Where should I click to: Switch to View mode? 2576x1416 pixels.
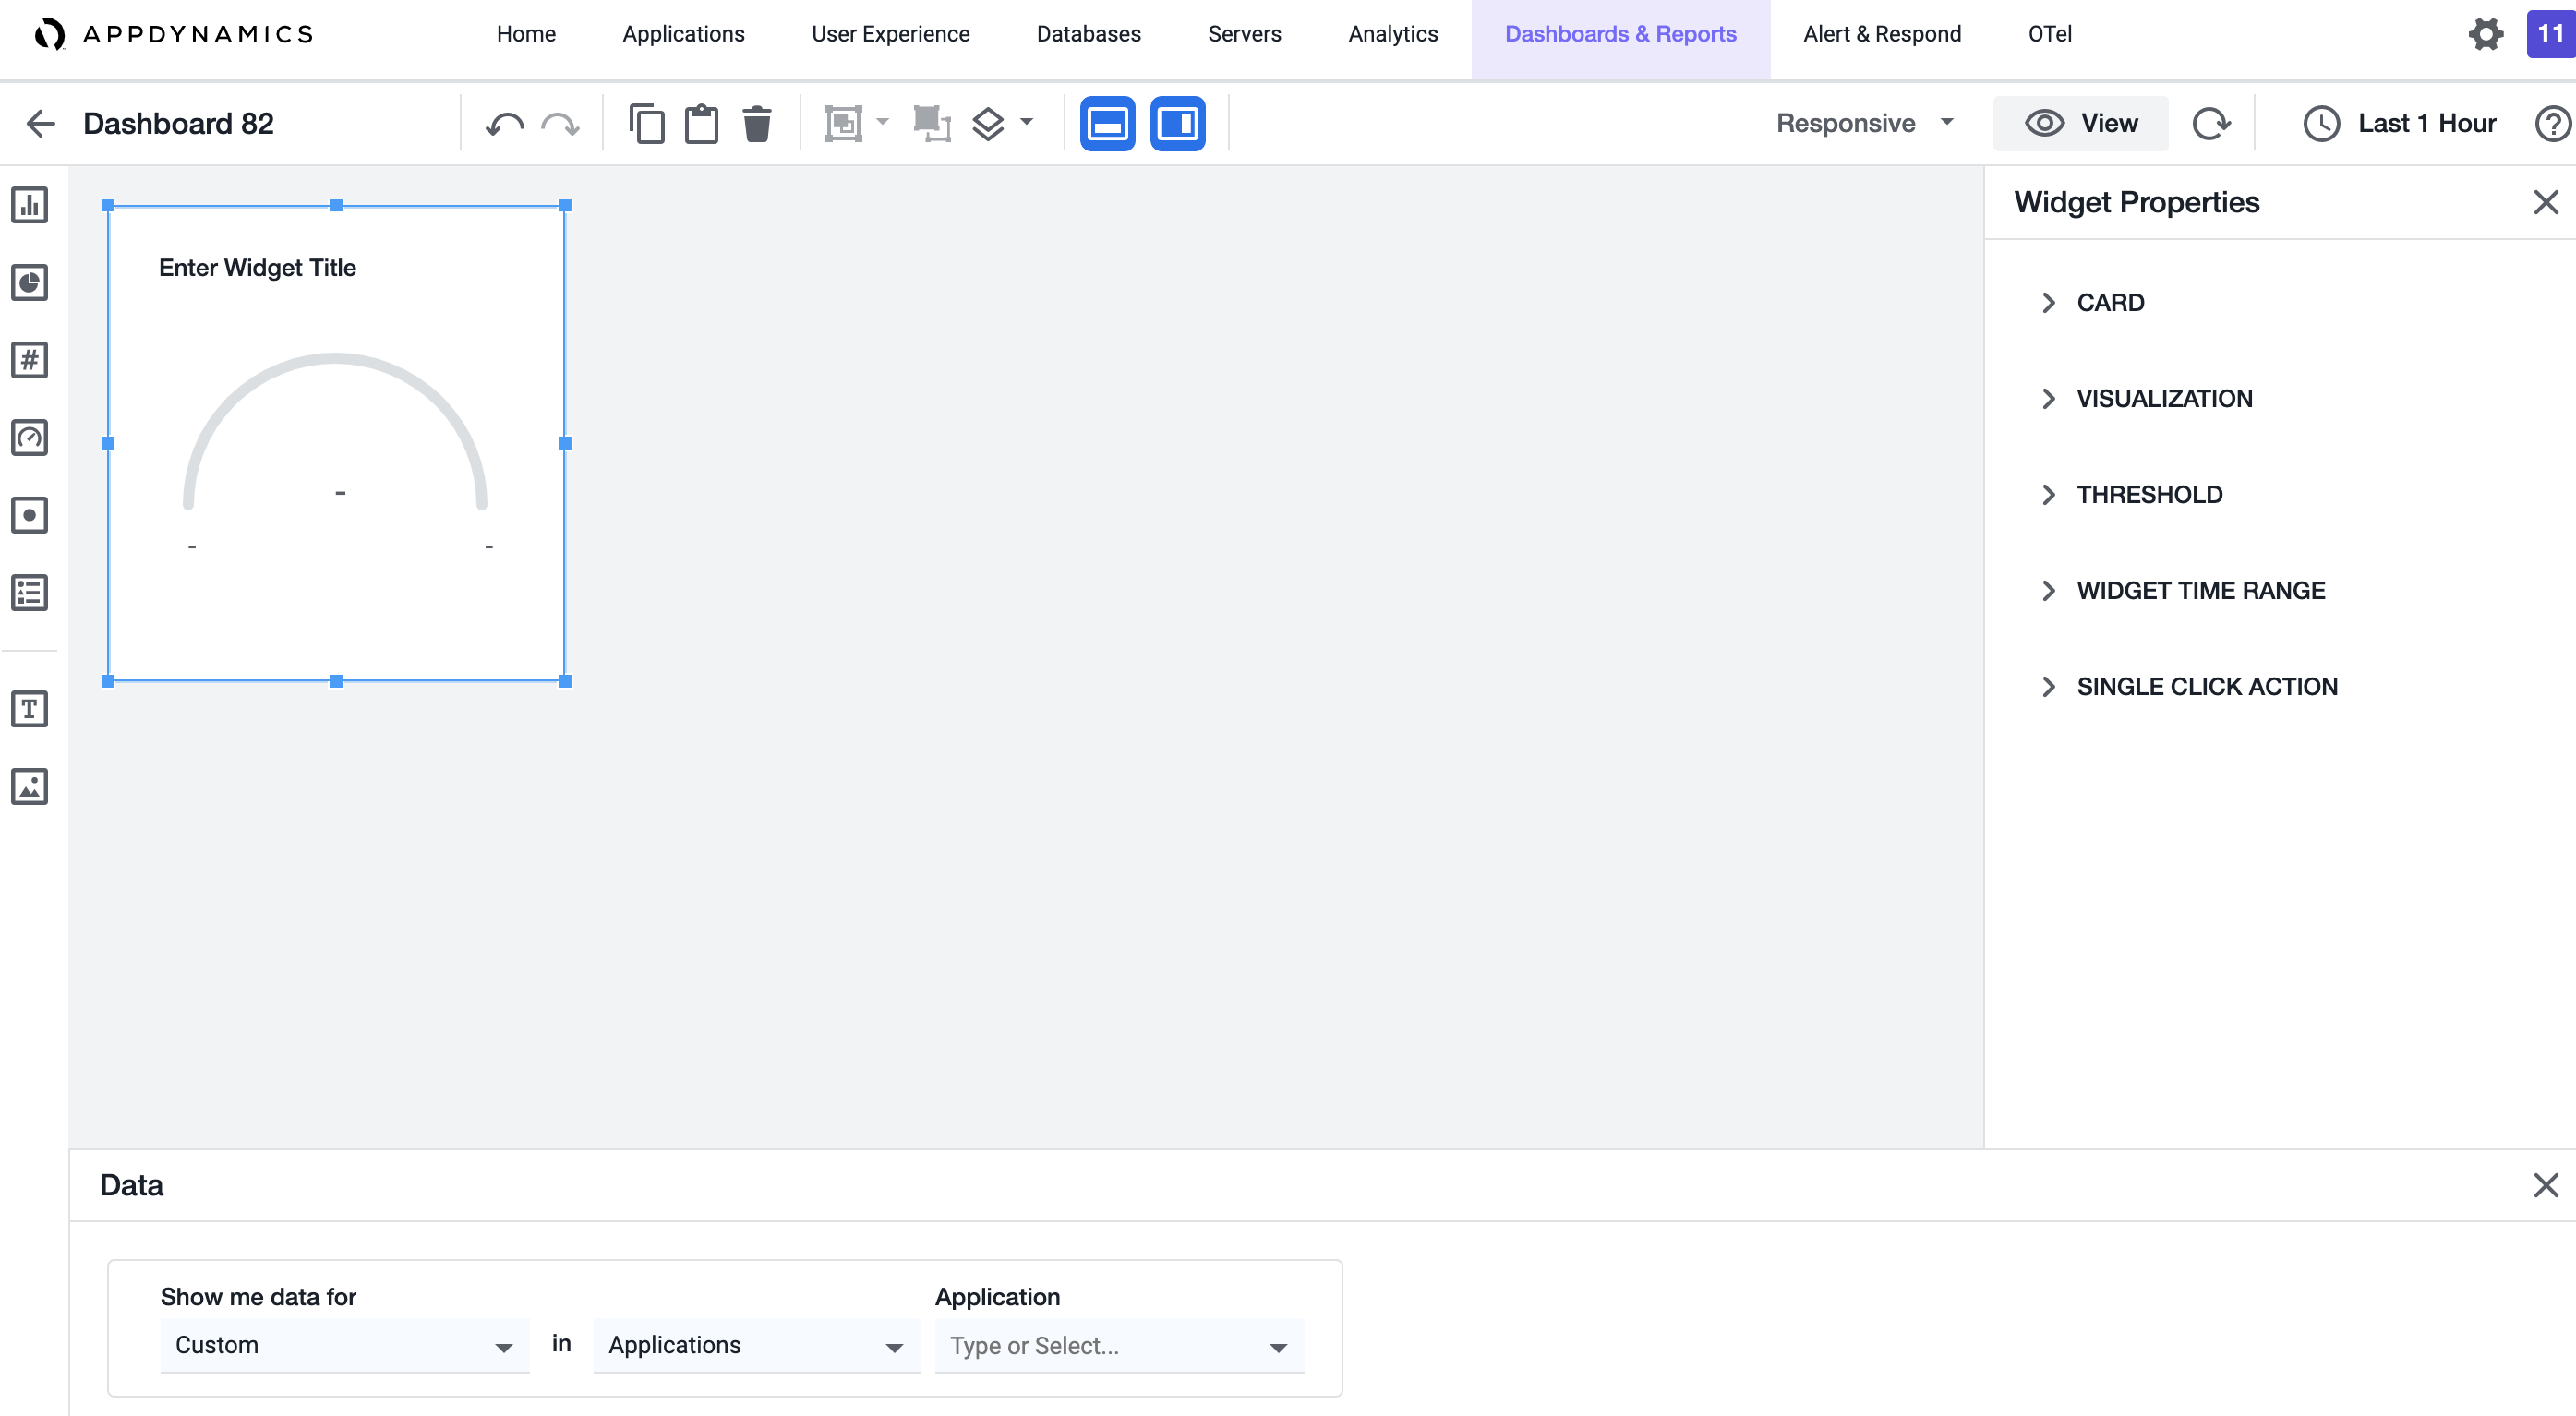(2080, 123)
